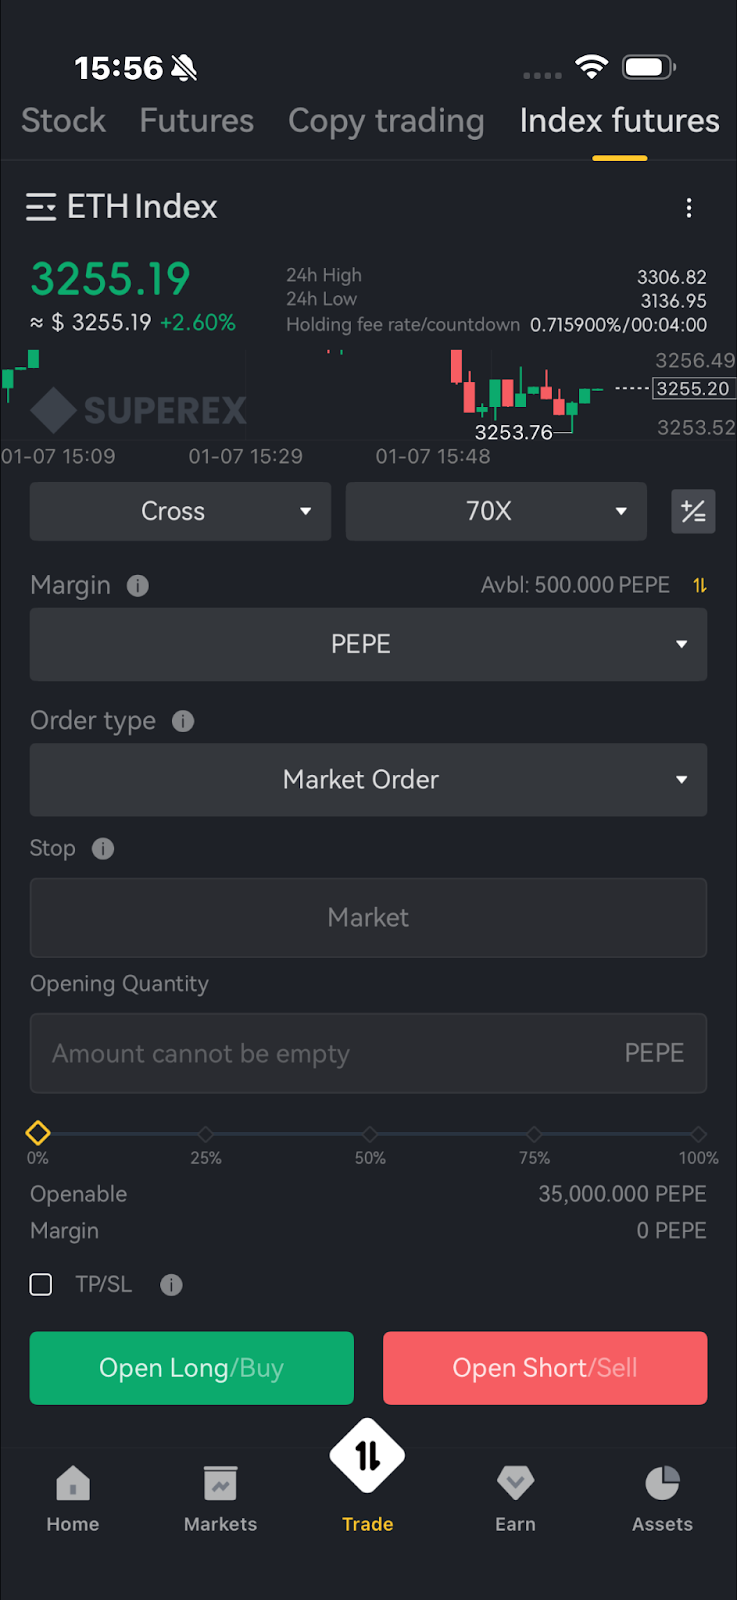Tap the Open Short/Sell button
This screenshot has height=1600, width=737.
(545, 1368)
